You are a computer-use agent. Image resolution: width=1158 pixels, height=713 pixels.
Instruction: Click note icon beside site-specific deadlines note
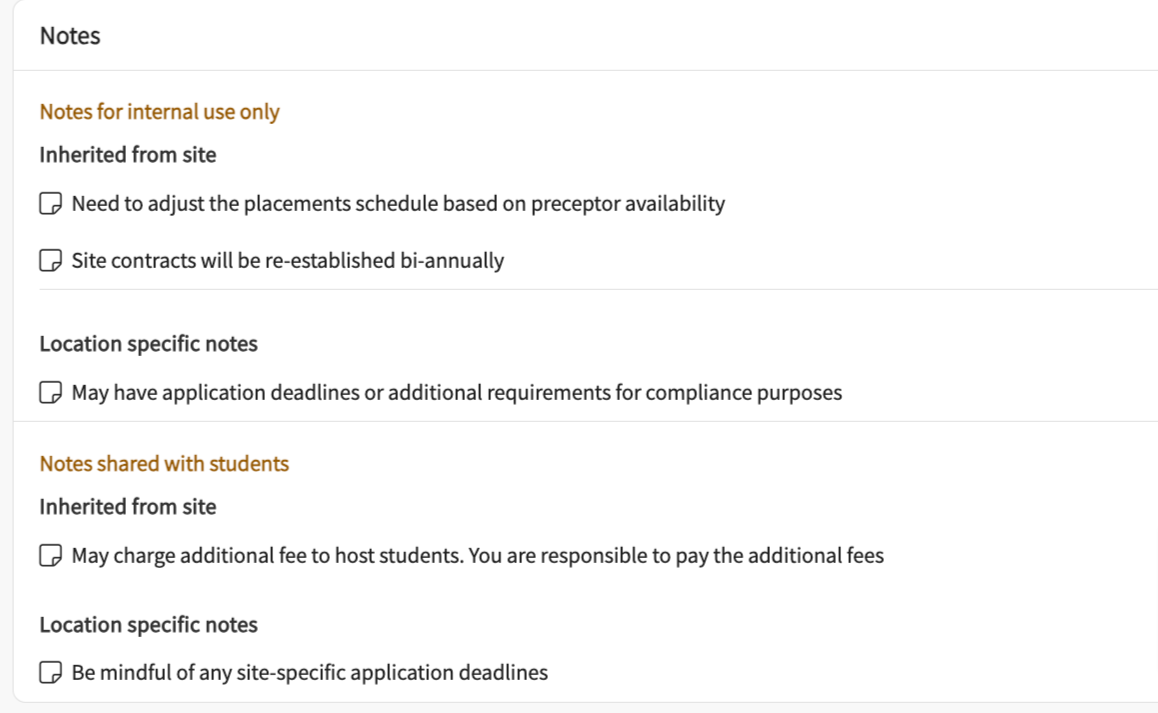click(50, 672)
